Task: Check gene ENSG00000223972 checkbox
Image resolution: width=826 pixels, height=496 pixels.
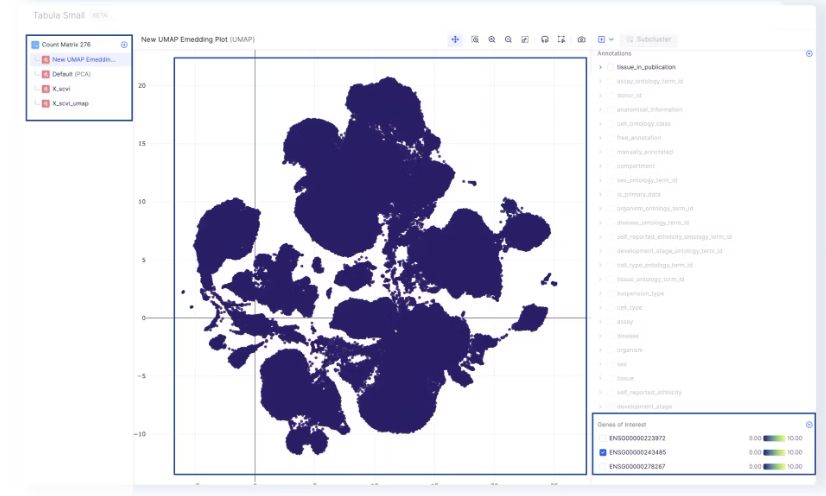Action: tap(603, 439)
